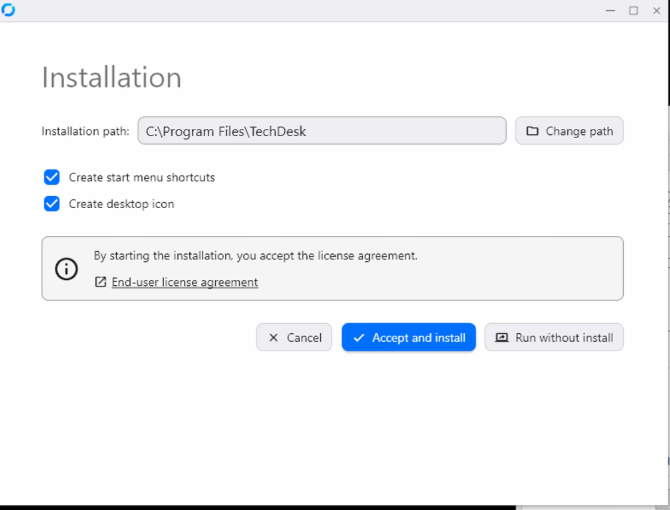
Task: Click the TechDesk logo in the title bar
Action: pyautogui.click(x=8, y=9)
